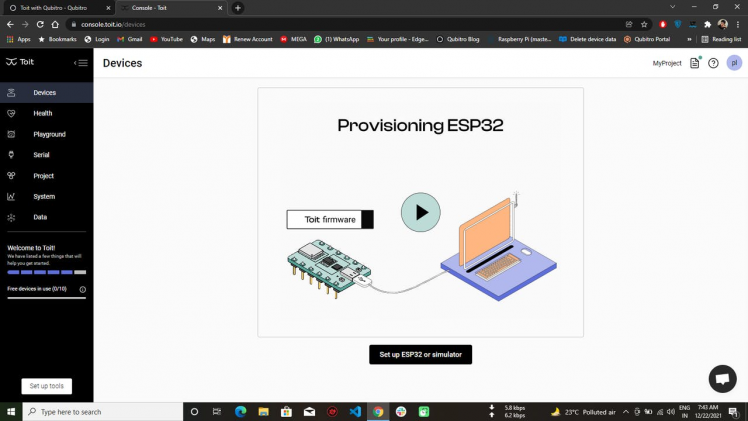The height and width of the screenshot is (421, 748).
Task: Click the browser home icon
Action: point(55,24)
